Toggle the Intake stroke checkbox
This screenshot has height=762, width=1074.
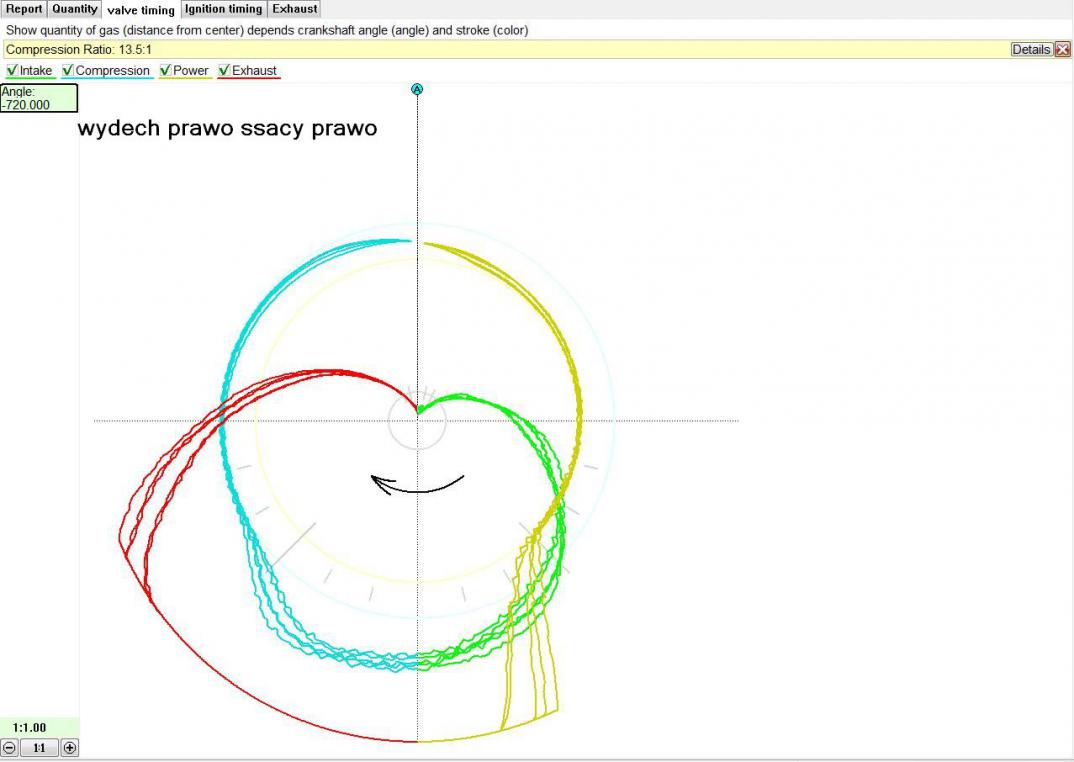12,71
